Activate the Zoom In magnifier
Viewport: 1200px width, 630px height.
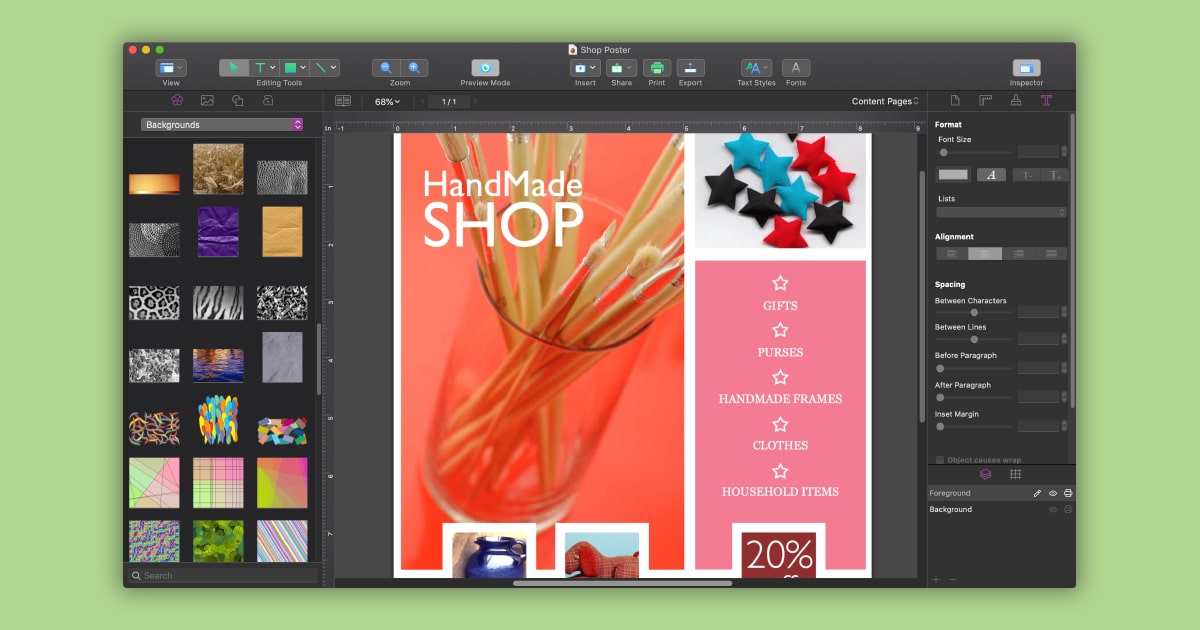click(413, 67)
